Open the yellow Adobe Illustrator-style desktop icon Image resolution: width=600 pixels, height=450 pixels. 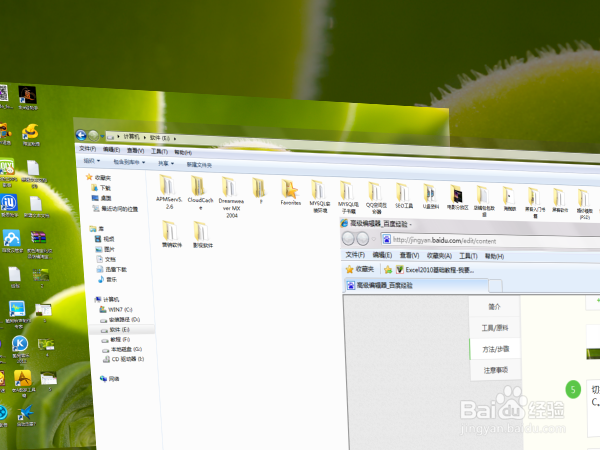point(23,383)
